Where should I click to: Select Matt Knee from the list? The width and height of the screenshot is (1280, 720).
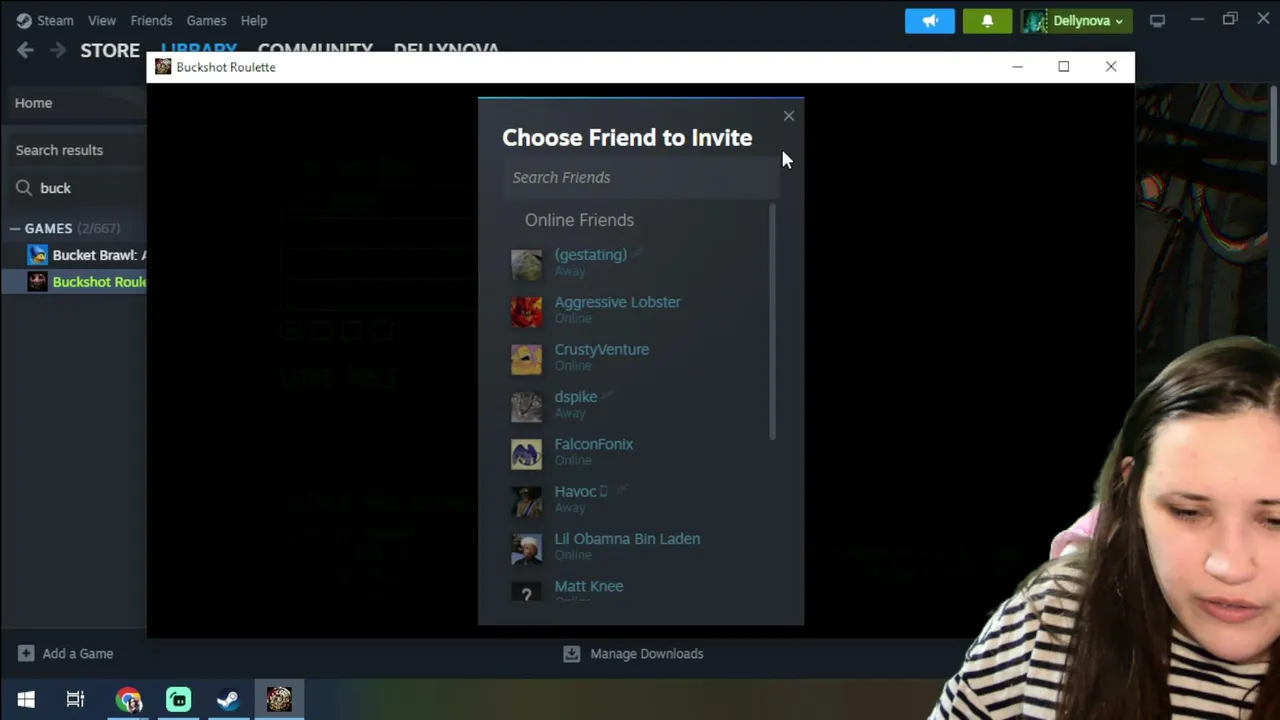point(588,586)
